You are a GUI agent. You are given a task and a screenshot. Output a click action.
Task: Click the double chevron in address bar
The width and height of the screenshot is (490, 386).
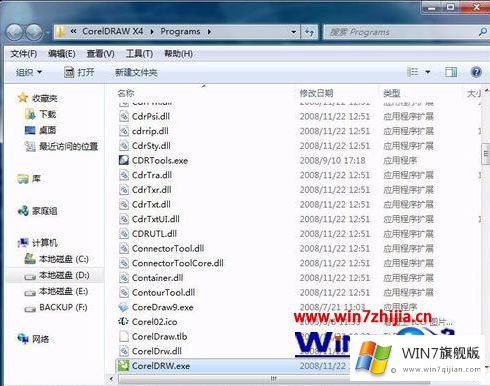click(x=74, y=31)
